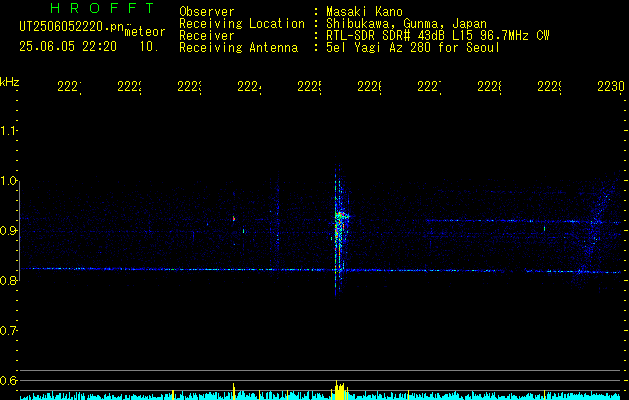Click the 'Receiving Location' label
Image resolution: width=629 pixels, height=400 pixels.
pyautogui.click(x=242, y=24)
